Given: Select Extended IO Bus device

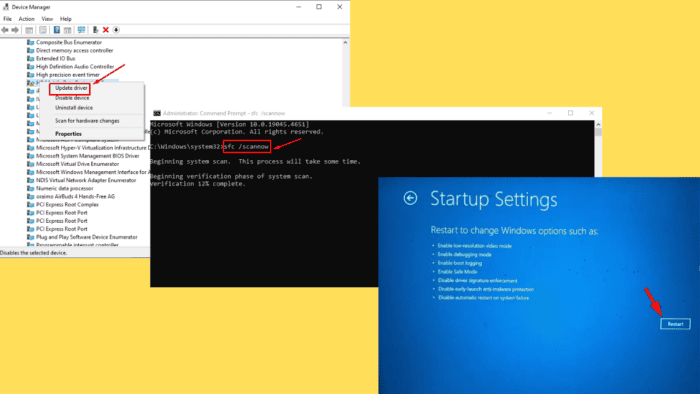Looking at the screenshot, I should [55, 58].
